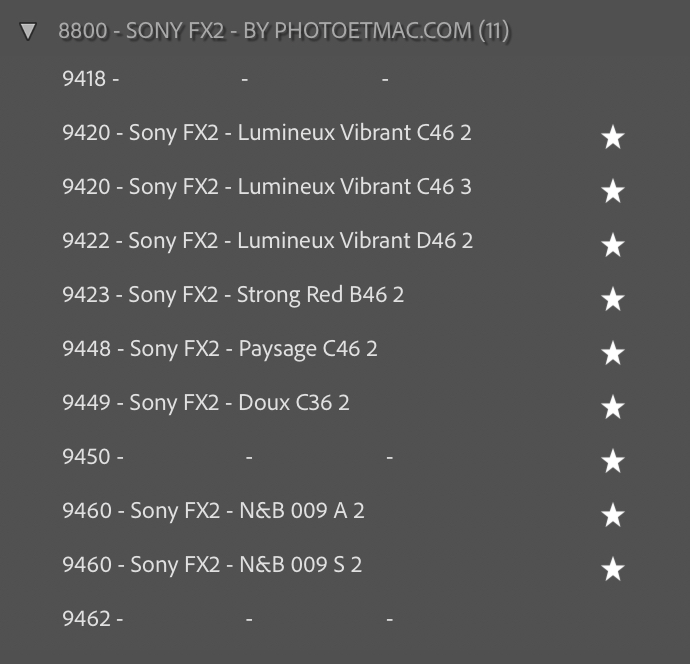Toggle favorite star for N&B 009 A 2
Viewport: 690px width, 664px height.
click(x=613, y=516)
